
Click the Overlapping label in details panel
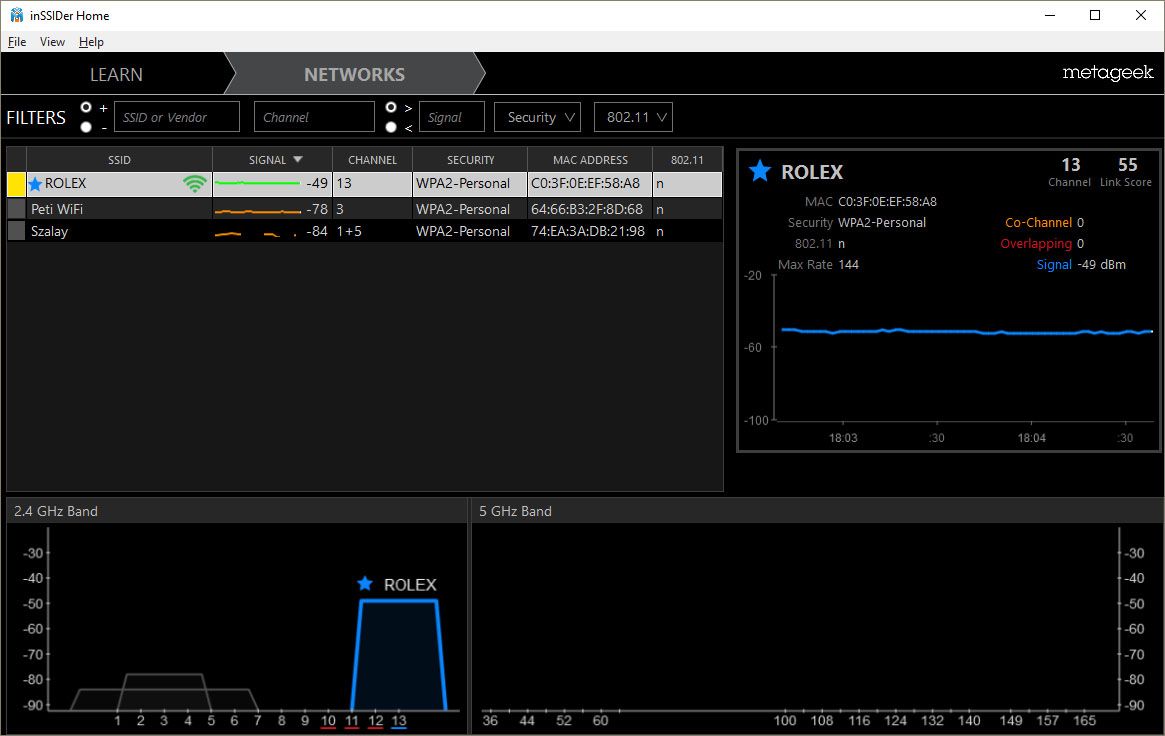point(1036,244)
